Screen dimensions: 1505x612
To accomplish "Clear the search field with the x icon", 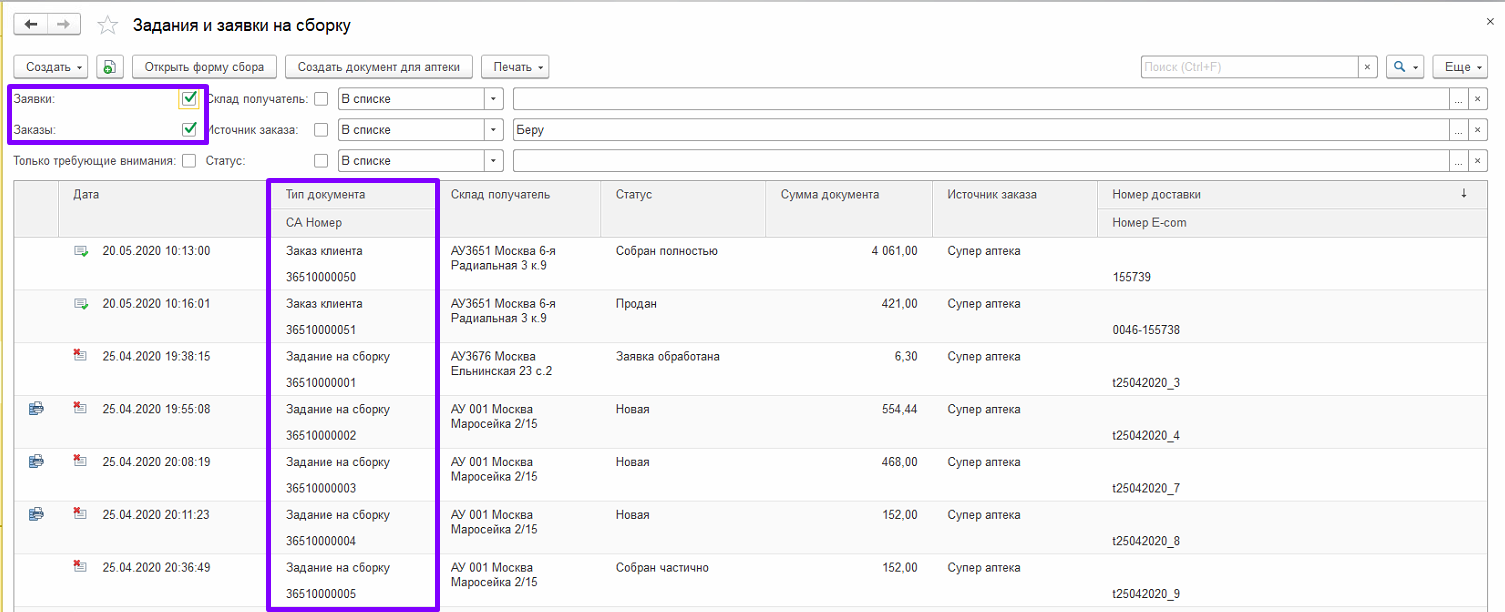I will click(1367, 67).
